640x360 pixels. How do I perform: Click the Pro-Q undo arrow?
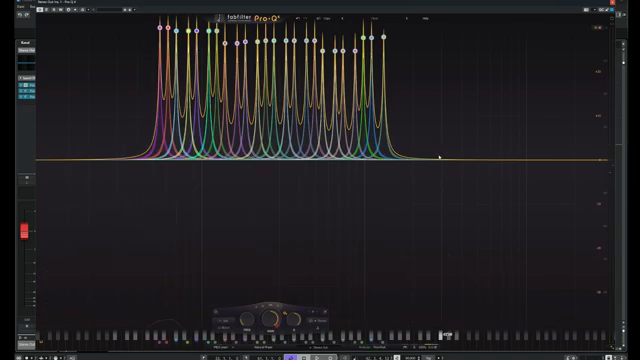pos(298,18)
